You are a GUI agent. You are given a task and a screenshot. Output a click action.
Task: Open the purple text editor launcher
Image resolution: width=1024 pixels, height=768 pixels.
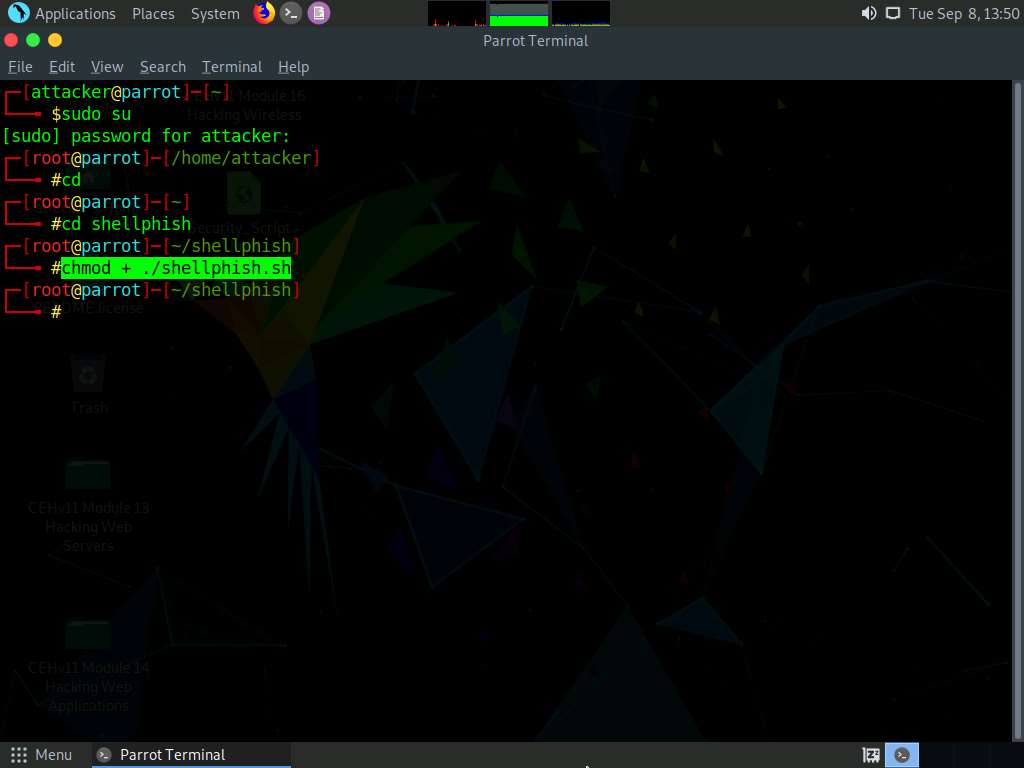pos(319,13)
